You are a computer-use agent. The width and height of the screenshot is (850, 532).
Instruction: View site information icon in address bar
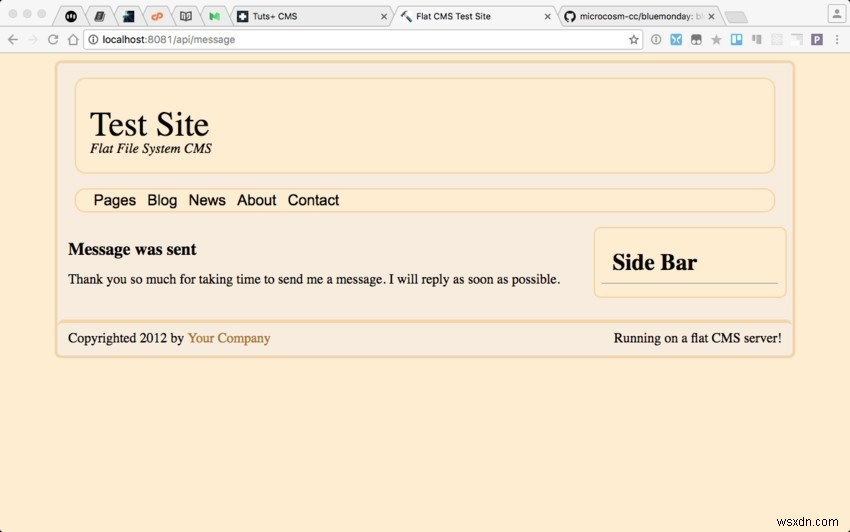point(93,40)
